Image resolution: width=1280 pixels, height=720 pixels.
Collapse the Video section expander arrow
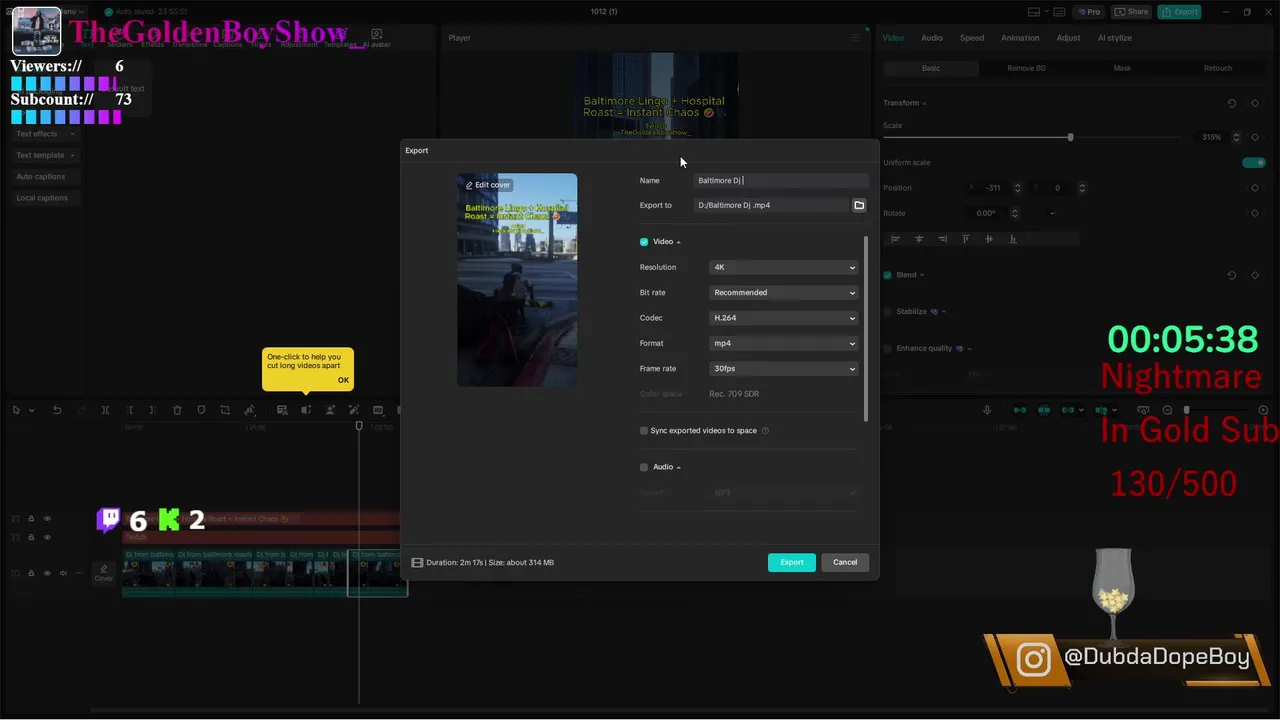(x=678, y=242)
